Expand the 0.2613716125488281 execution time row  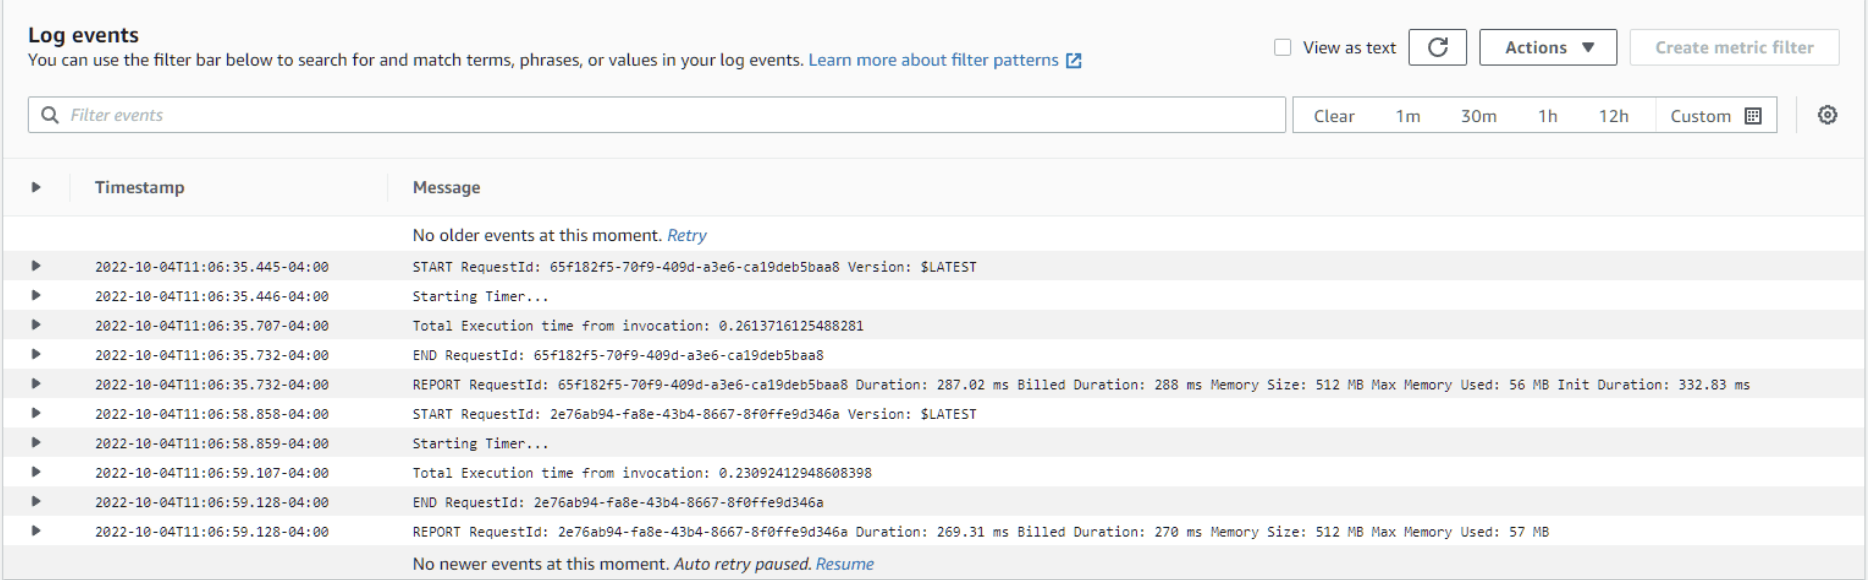click(36, 325)
